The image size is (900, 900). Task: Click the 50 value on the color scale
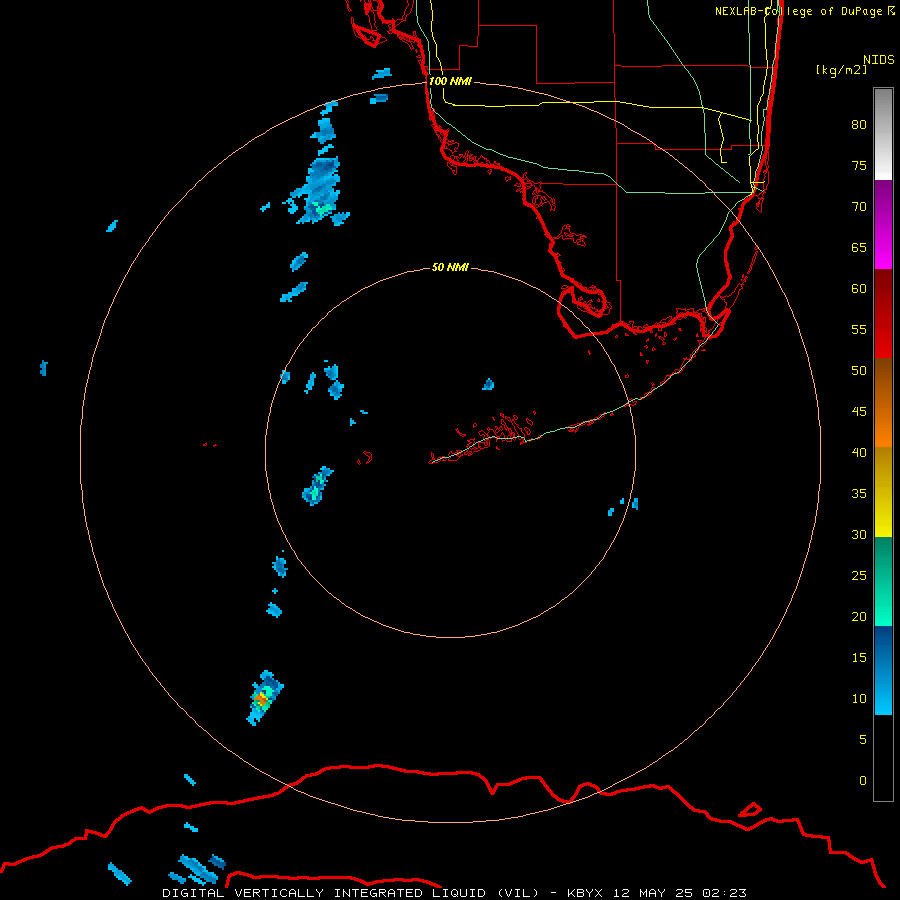859,370
